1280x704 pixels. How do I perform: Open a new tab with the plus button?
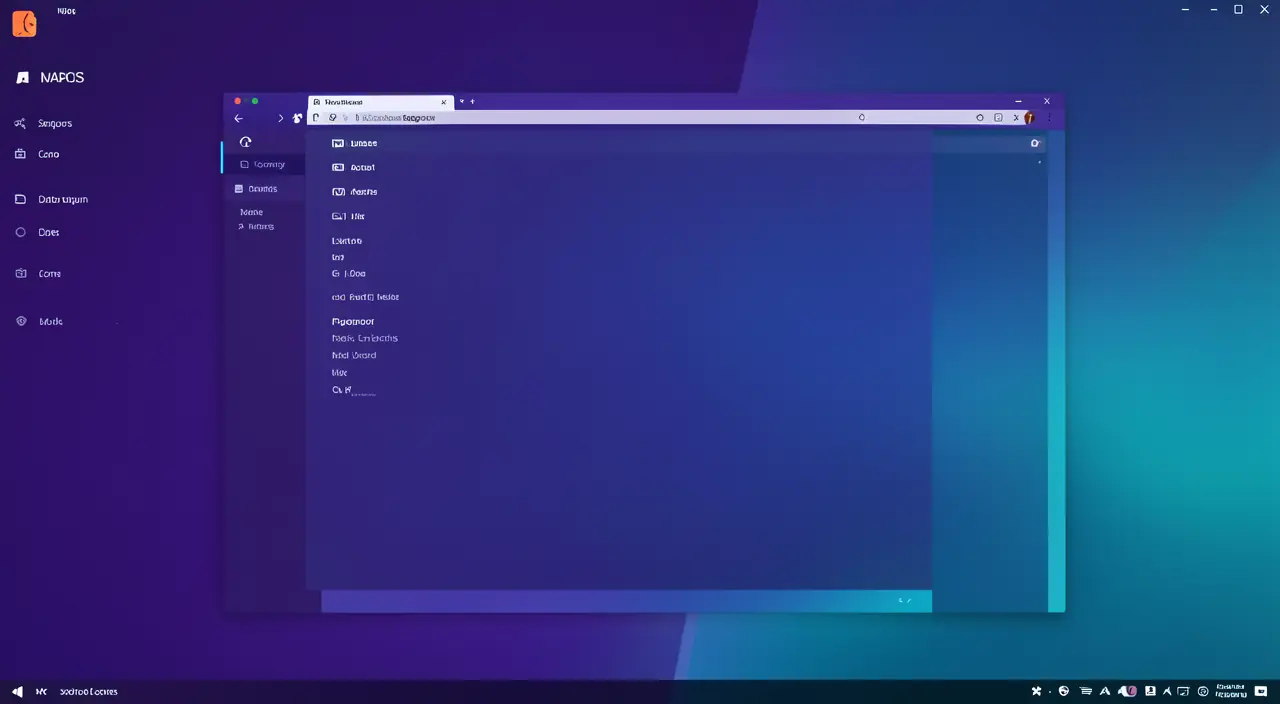coord(472,102)
